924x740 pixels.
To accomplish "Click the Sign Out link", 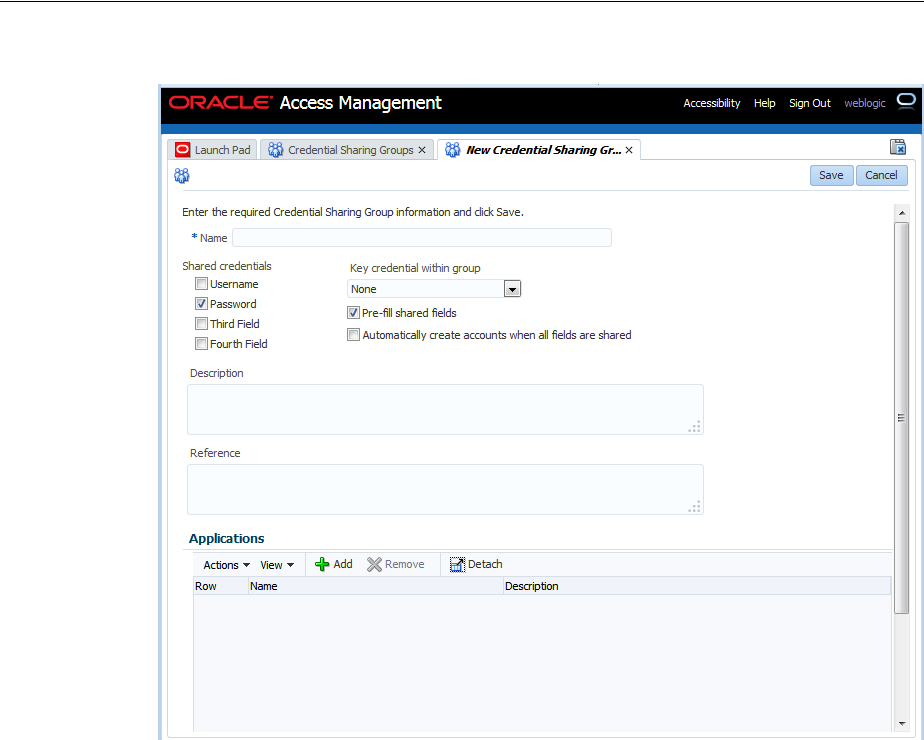I will (810, 103).
